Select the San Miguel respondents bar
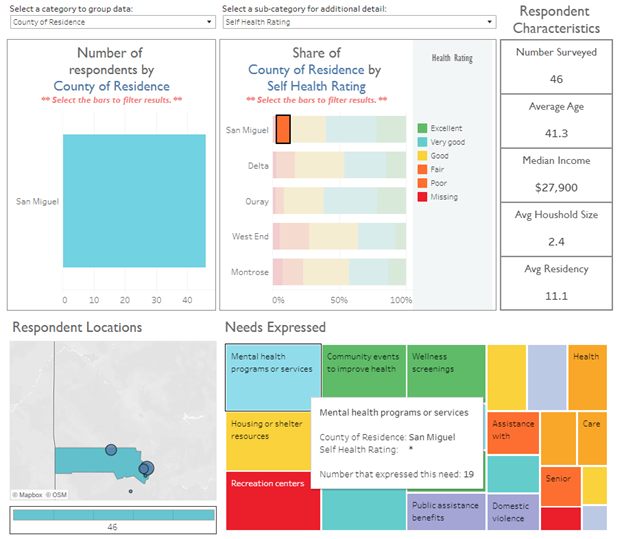The image size is (624, 539). (x=134, y=203)
